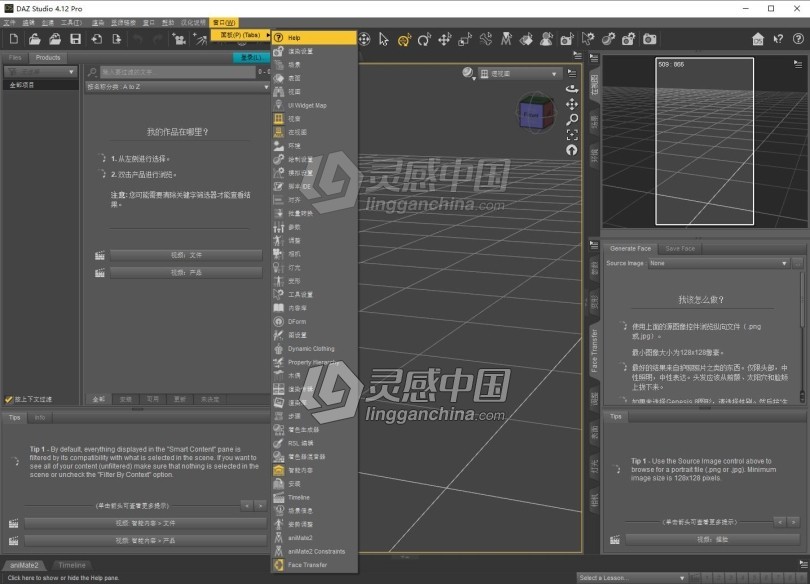Click next tip arrow in left Tips
The image size is (810, 584).
[260, 506]
